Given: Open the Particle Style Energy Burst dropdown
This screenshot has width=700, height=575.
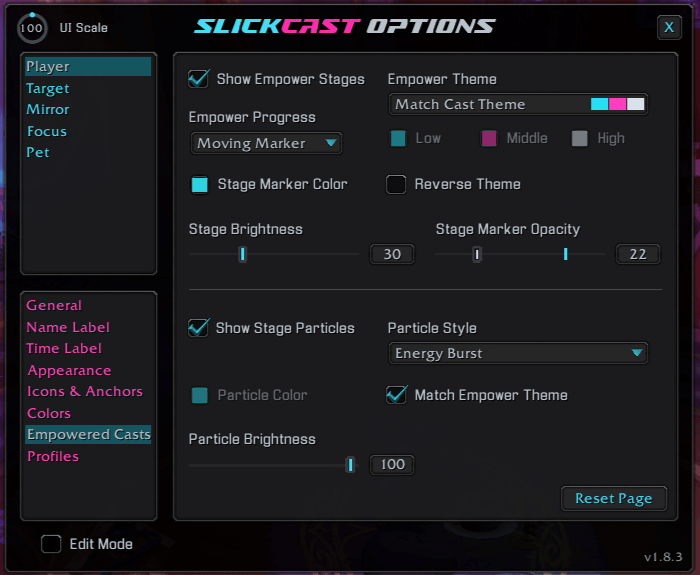Looking at the screenshot, I should (x=518, y=354).
